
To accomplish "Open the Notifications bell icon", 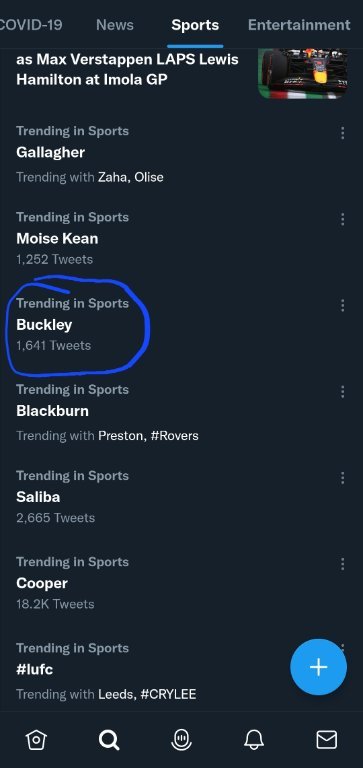I will tap(254, 739).
